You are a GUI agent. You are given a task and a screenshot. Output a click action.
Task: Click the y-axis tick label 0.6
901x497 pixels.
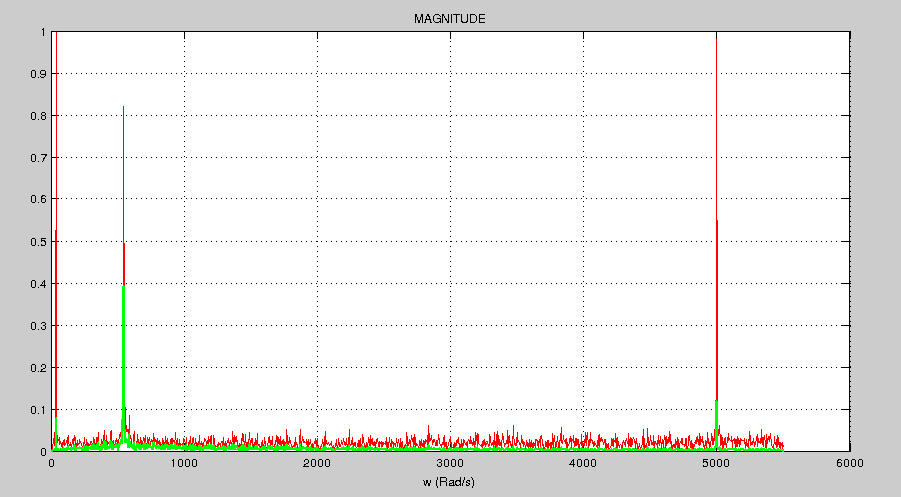(x=39, y=200)
